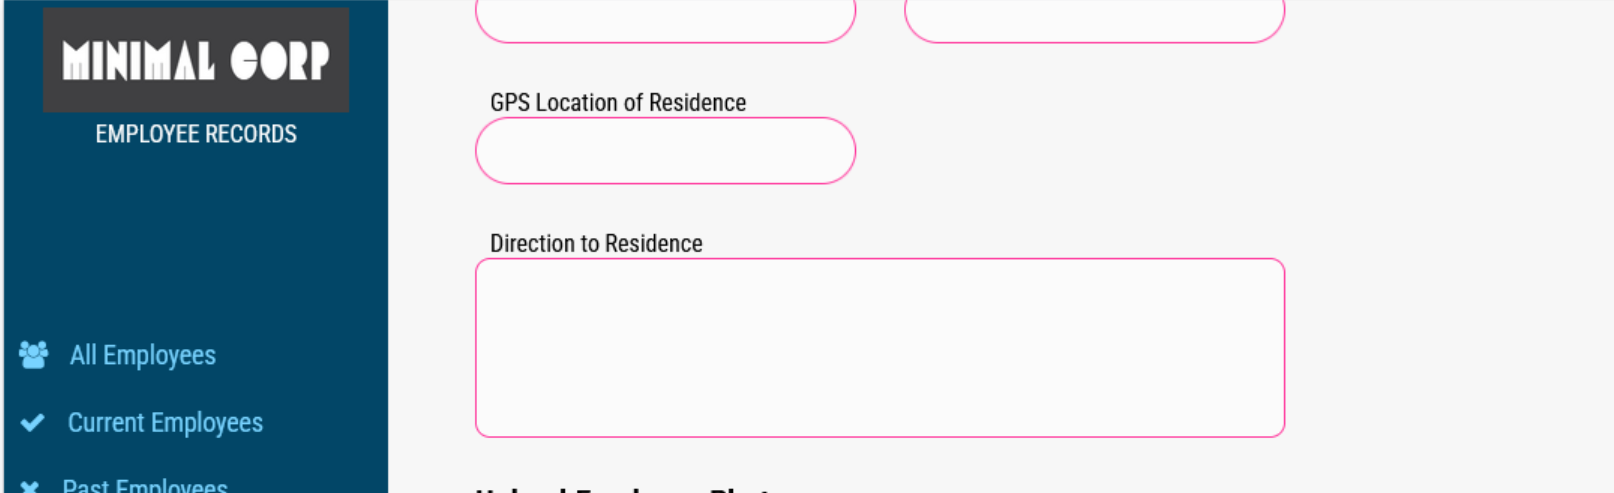
Task: Open the All Employees page
Action: [x=143, y=355]
